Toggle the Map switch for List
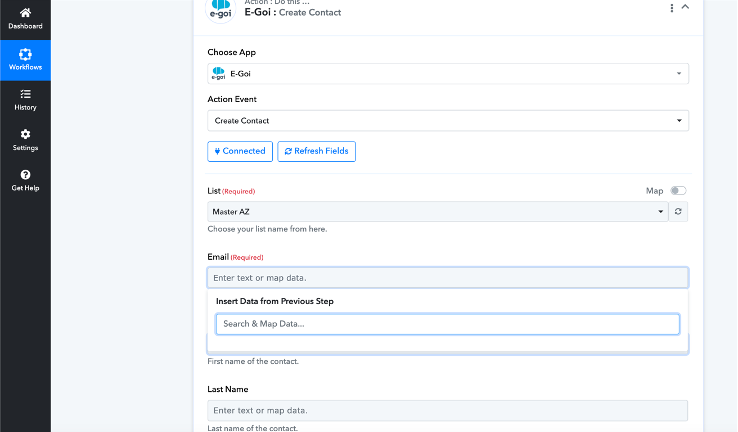738x432 pixels. tap(678, 191)
